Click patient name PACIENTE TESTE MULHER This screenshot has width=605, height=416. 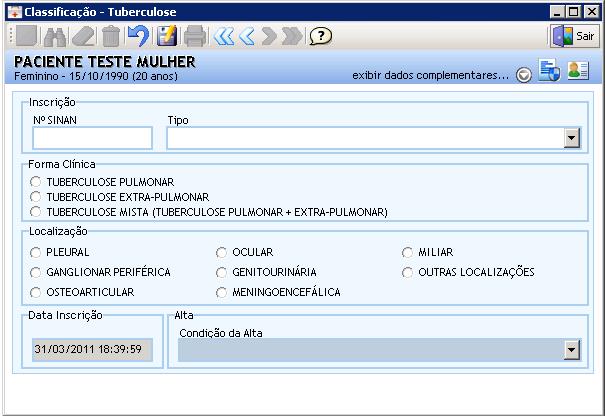point(105,62)
